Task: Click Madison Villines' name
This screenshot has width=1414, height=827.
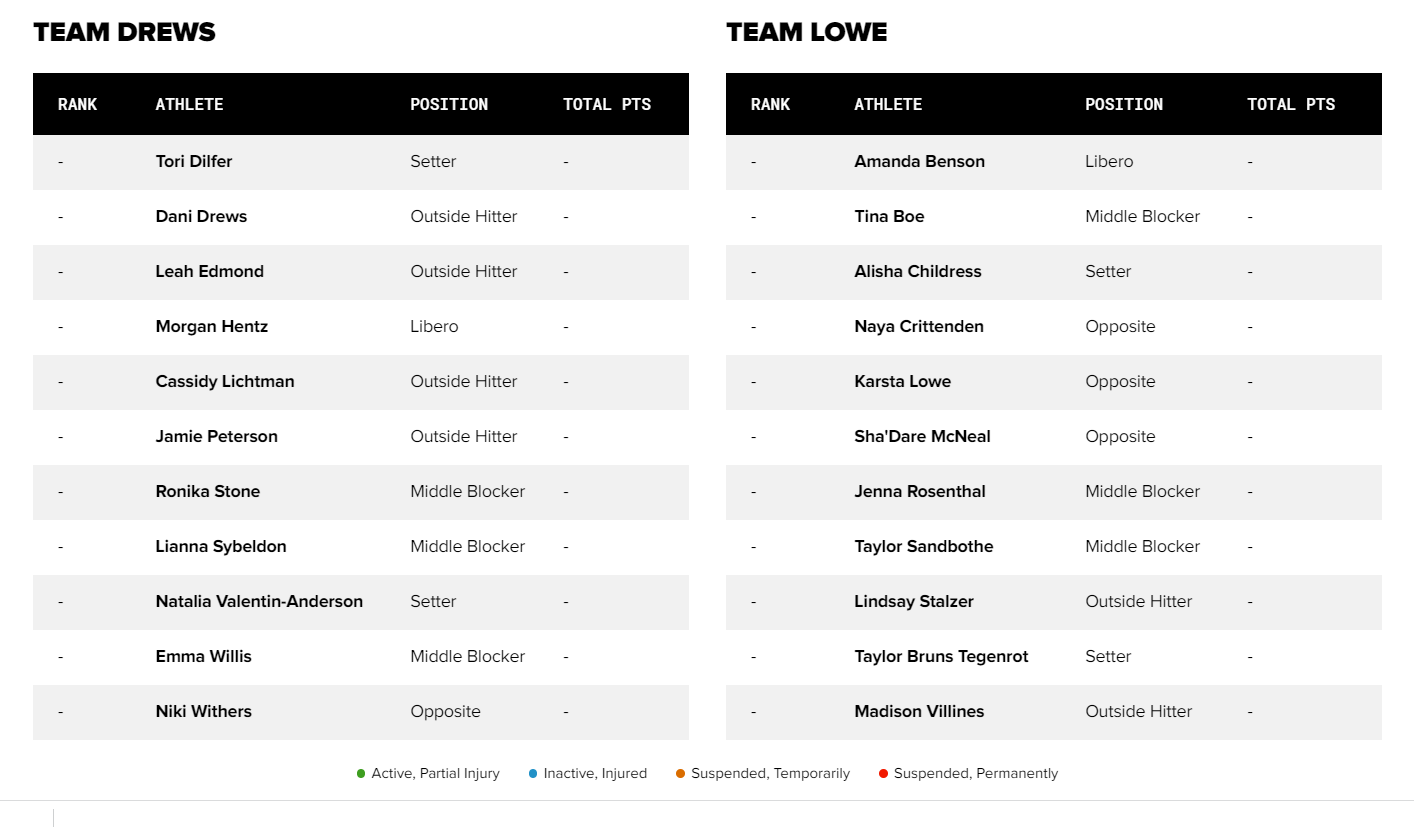Action: [919, 712]
